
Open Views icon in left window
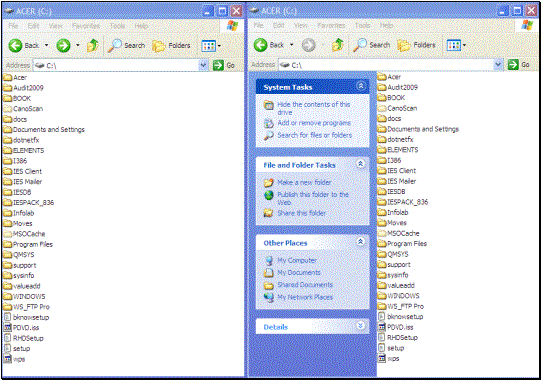(x=209, y=46)
